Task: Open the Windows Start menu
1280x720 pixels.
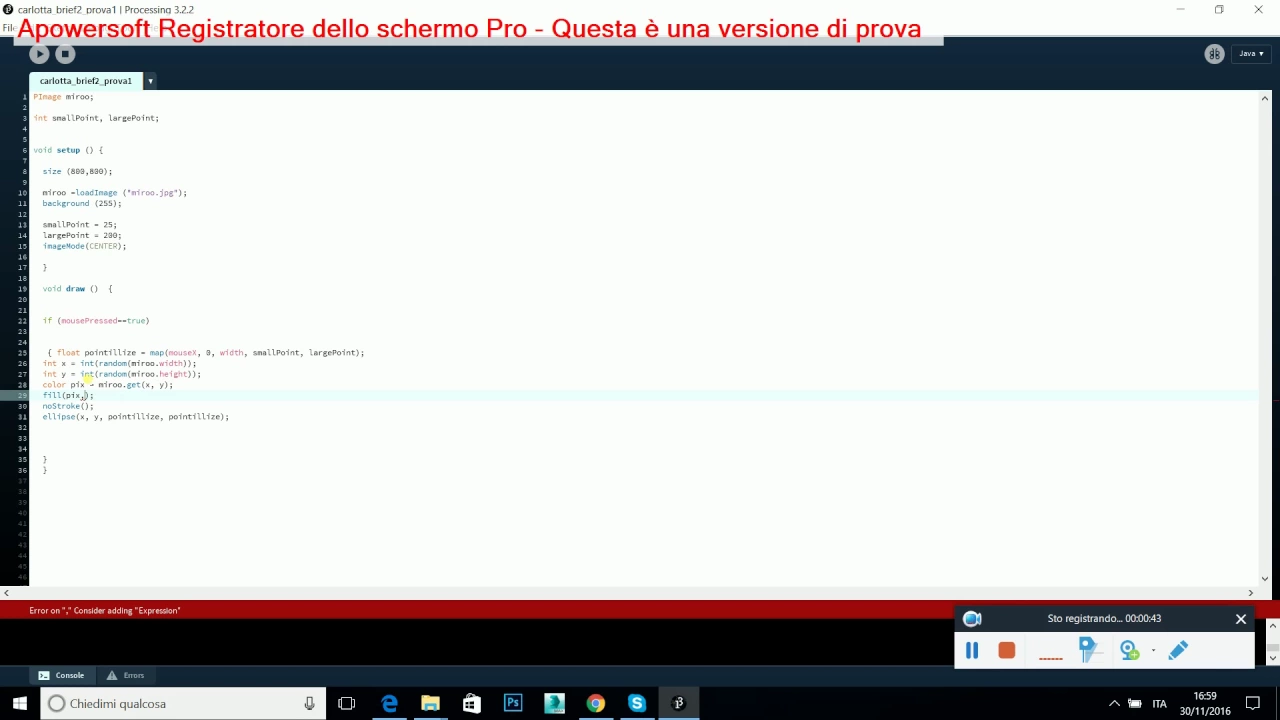Action: pyautogui.click(x=19, y=704)
